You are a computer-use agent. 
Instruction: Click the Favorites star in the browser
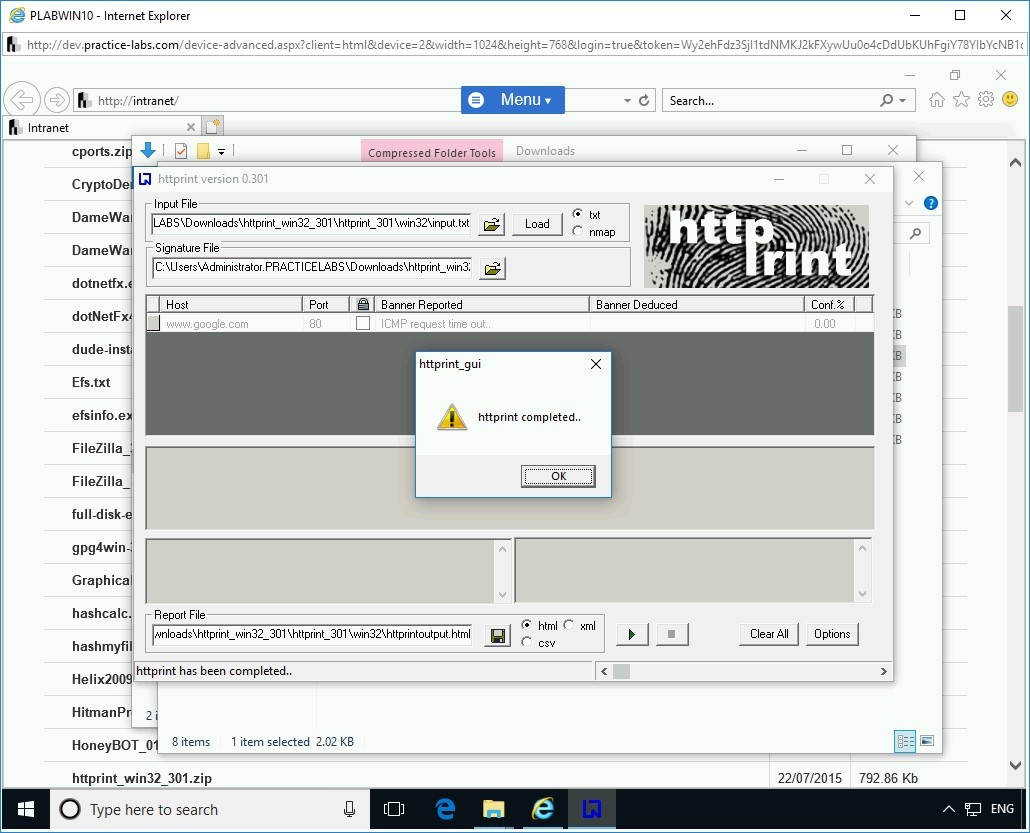tap(960, 99)
